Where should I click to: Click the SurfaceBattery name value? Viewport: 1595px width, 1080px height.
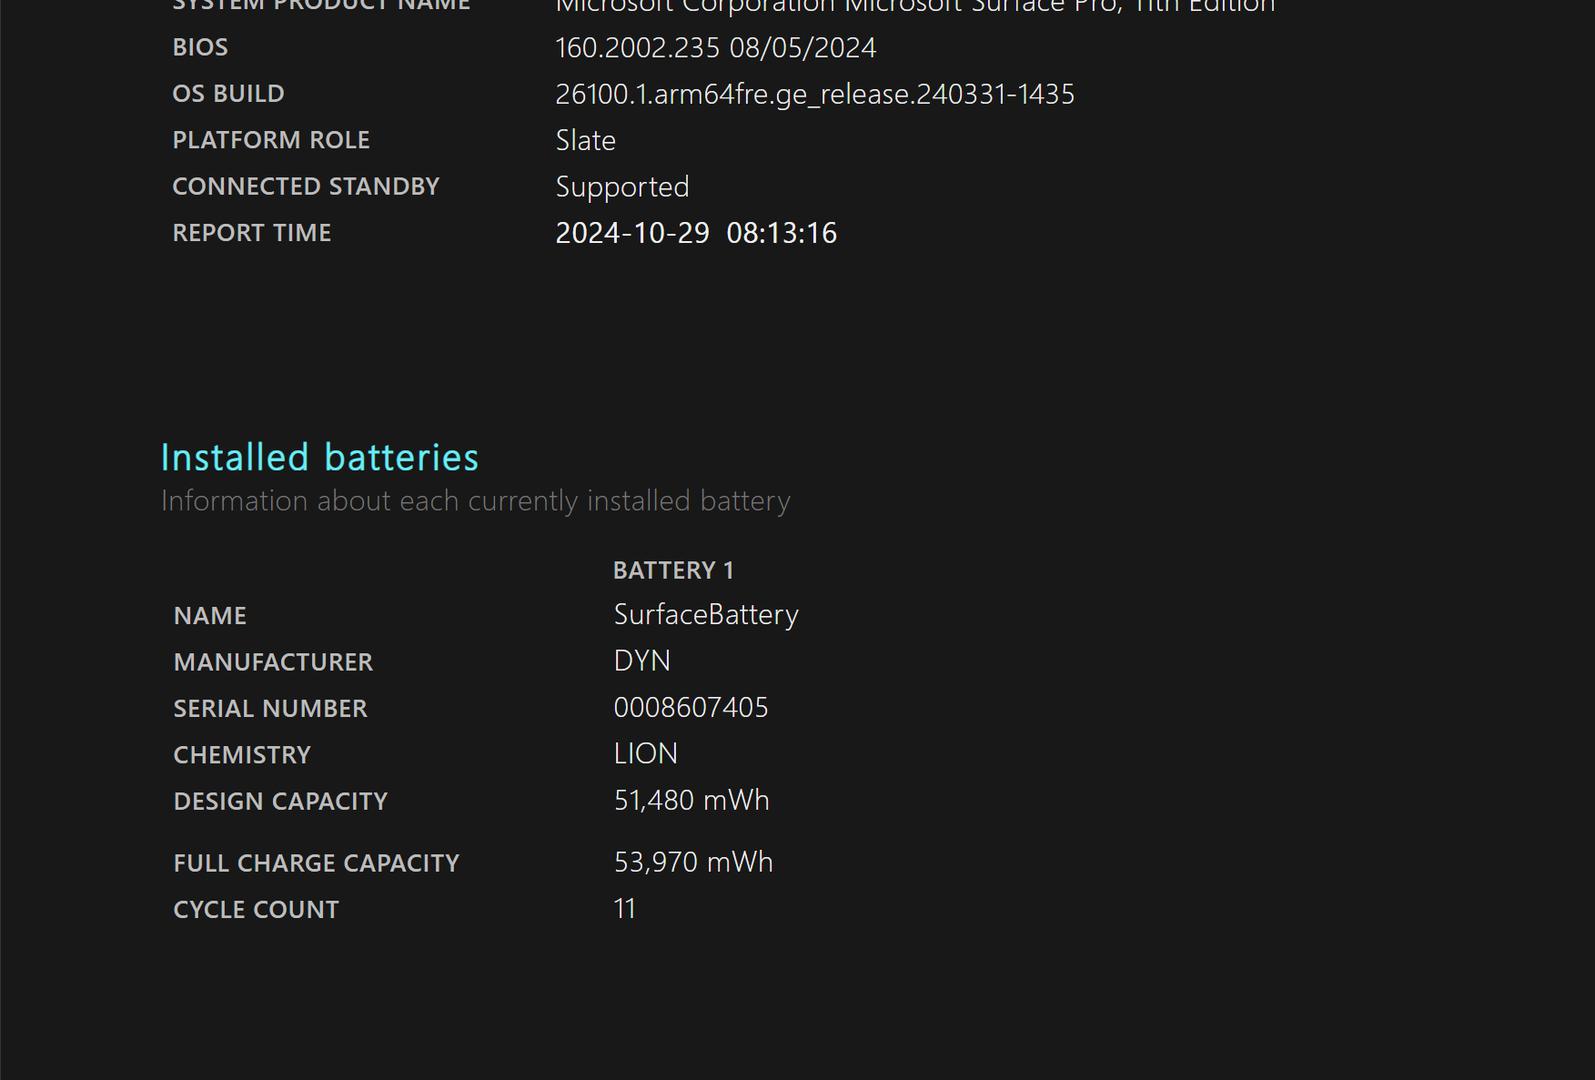point(706,615)
